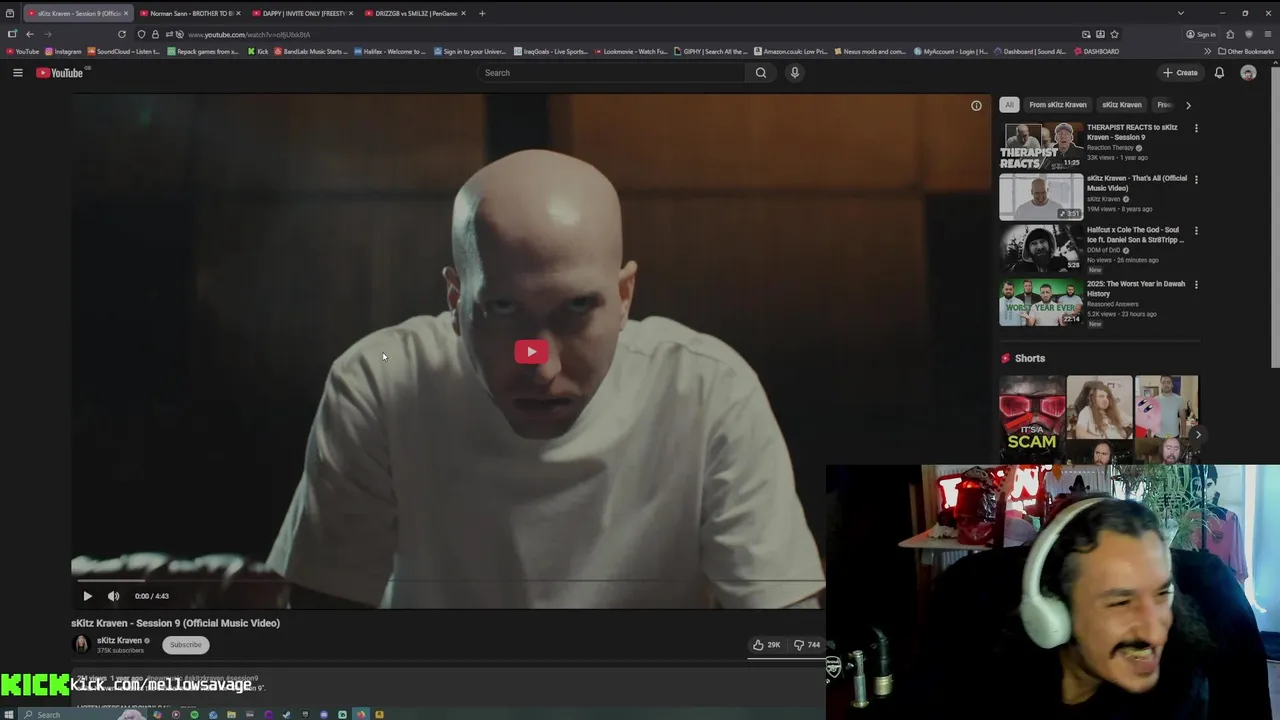
Task: Open the Kick bookmark
Action: coord(258,51)
